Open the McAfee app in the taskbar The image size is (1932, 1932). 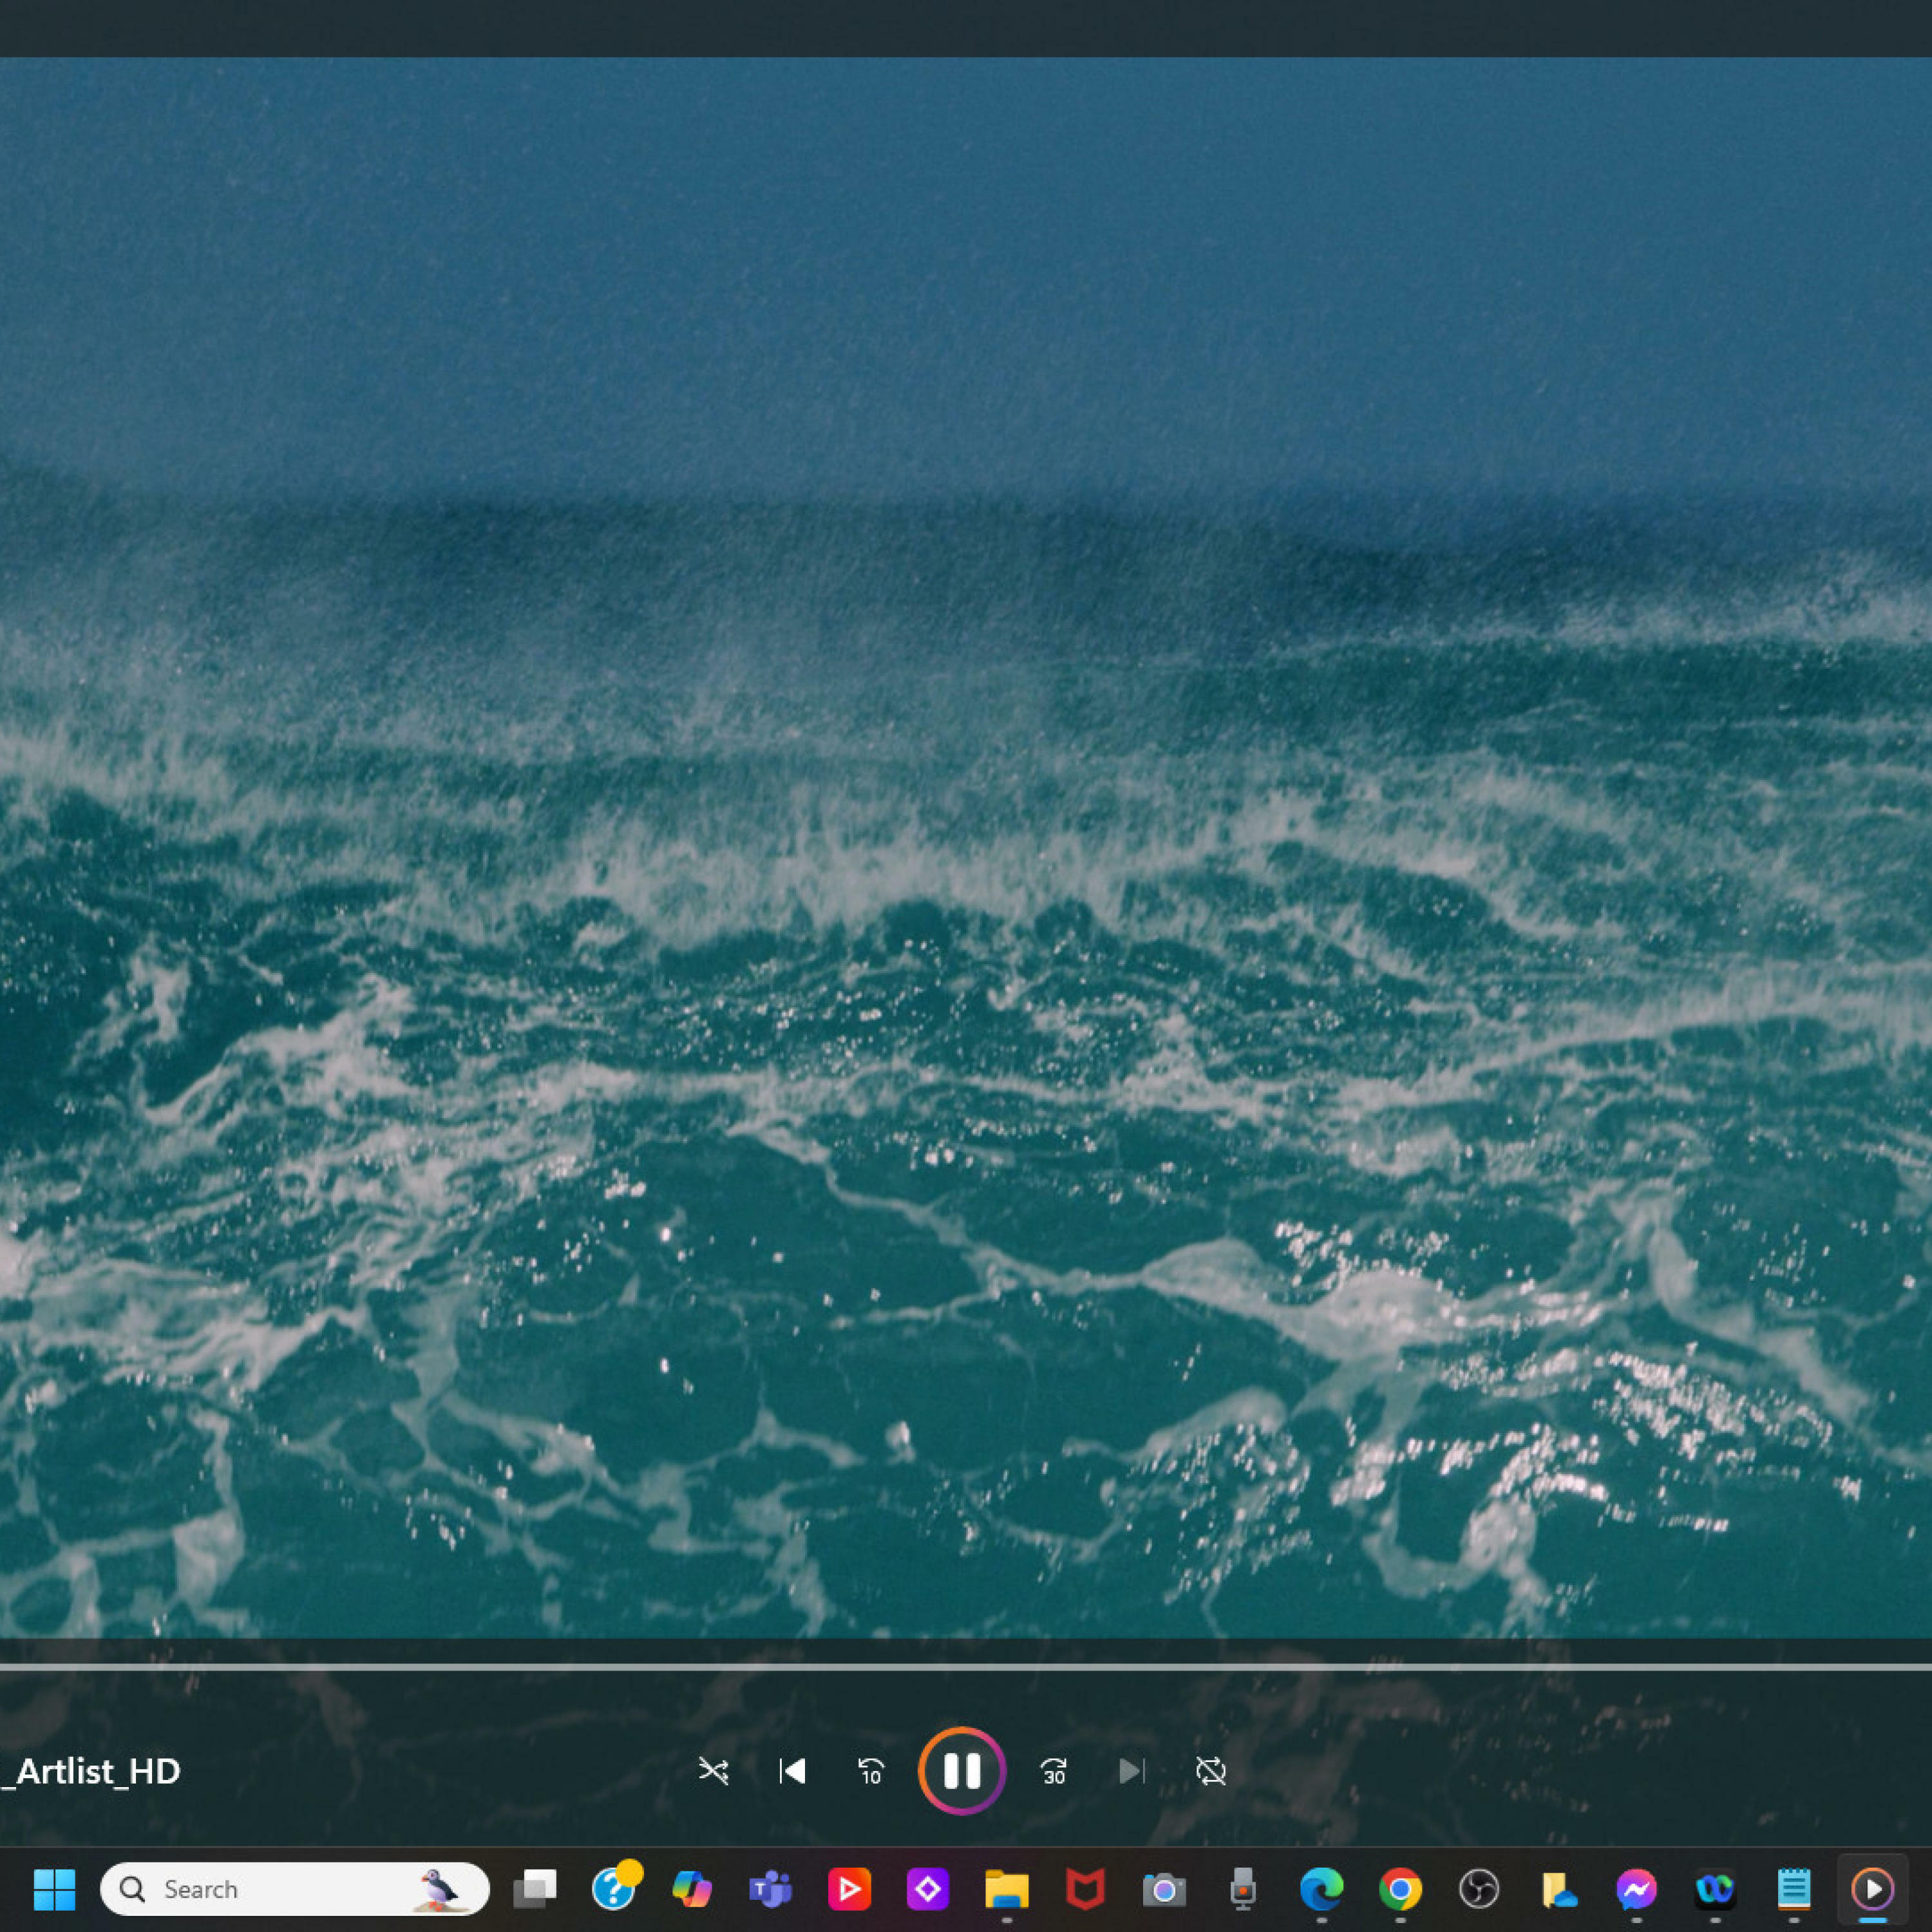coord(1085,1889)
